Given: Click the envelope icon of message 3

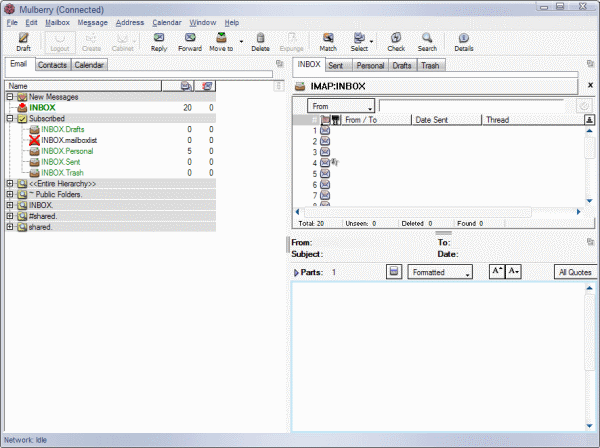Looking at the screenshot, I should (325, 152).
